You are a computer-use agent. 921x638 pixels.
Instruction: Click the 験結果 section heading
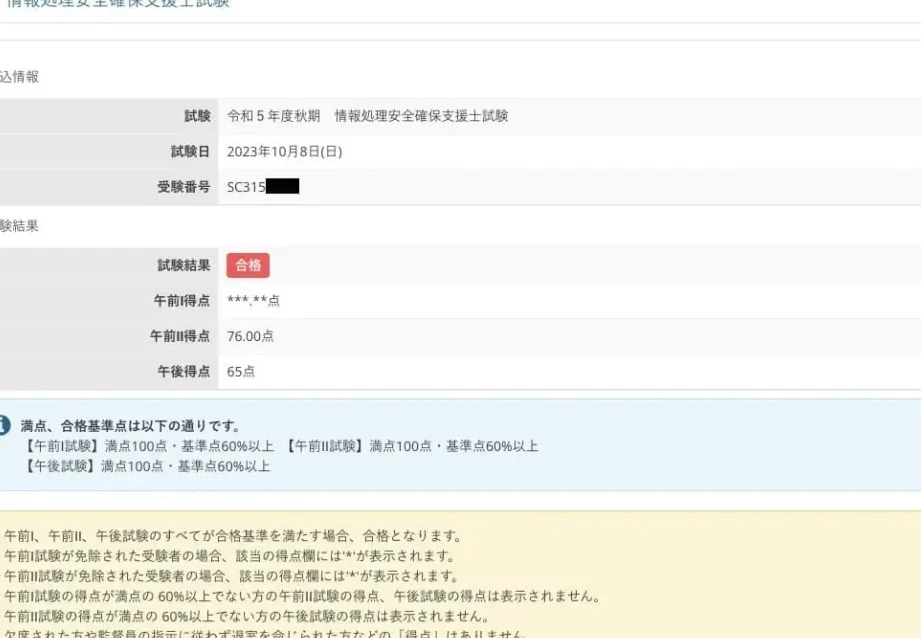(x=19, y=226)
